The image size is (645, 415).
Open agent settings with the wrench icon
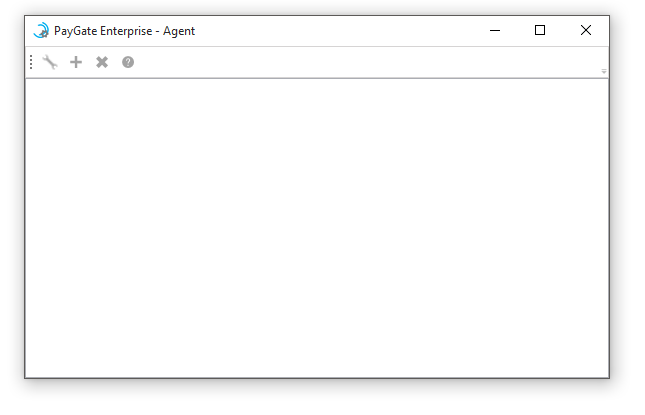click(50, 62)
